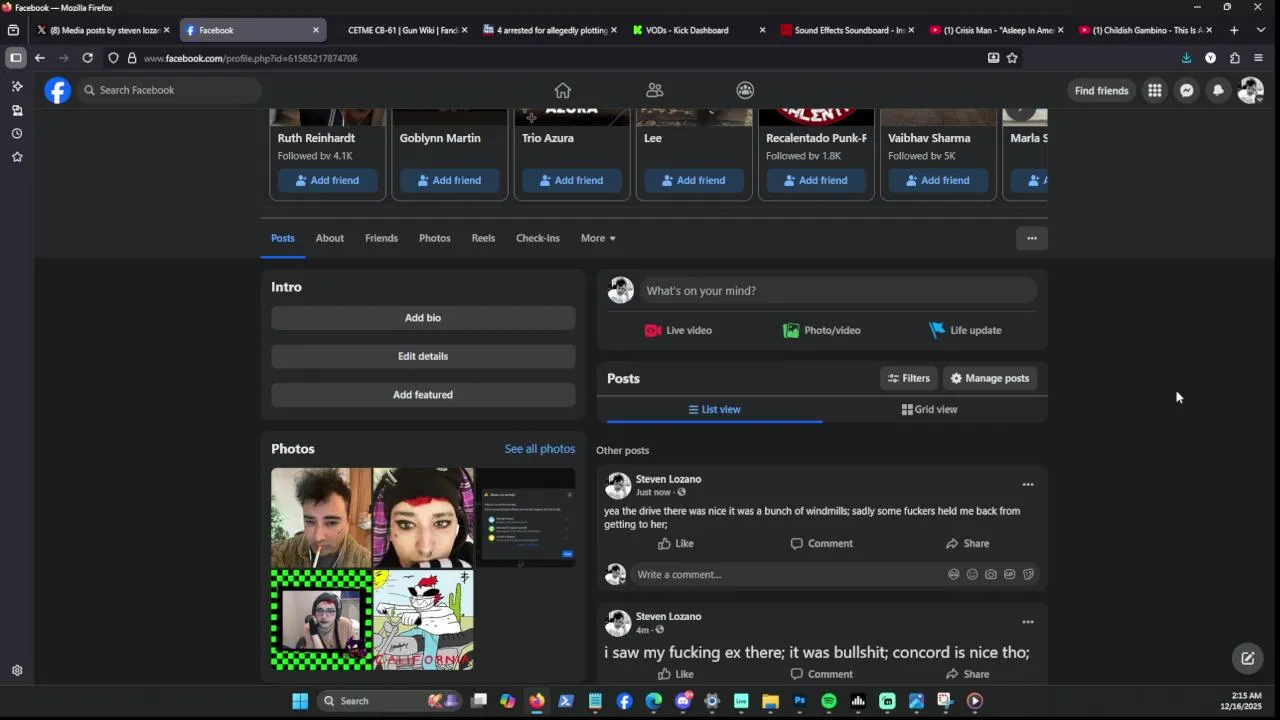Image resolution: width=1280 pixels, height=720 pixels.
Task: Share the concord ex post
Action: click(967, 674)
